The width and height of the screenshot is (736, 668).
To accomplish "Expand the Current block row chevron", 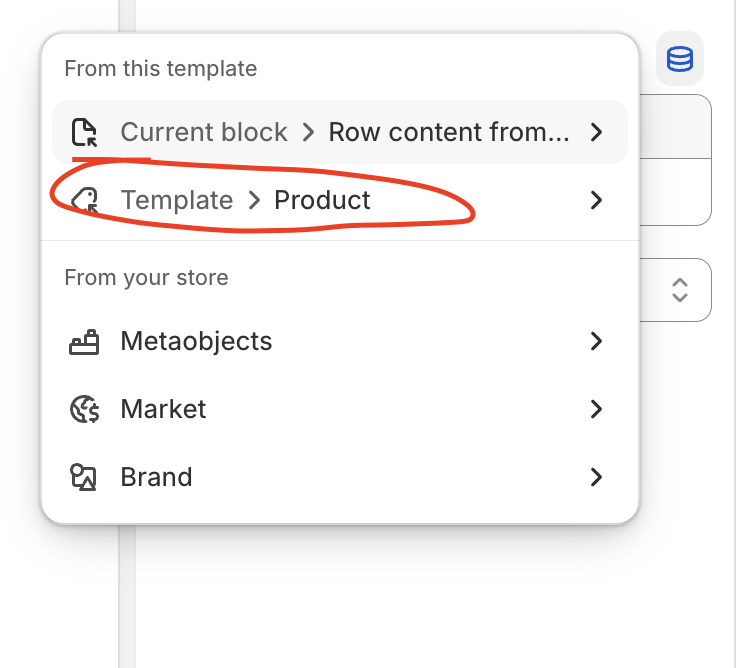I will pos(596,132).
